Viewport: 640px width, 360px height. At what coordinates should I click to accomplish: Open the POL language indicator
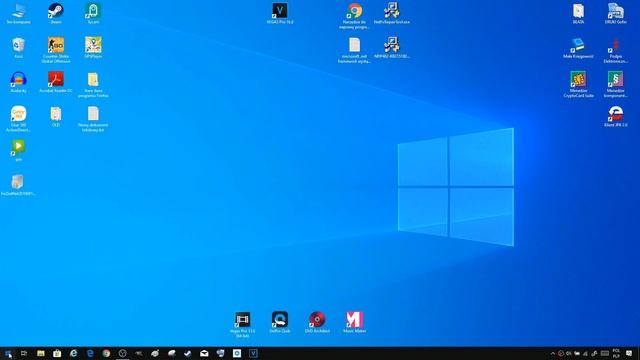(616, 353)
